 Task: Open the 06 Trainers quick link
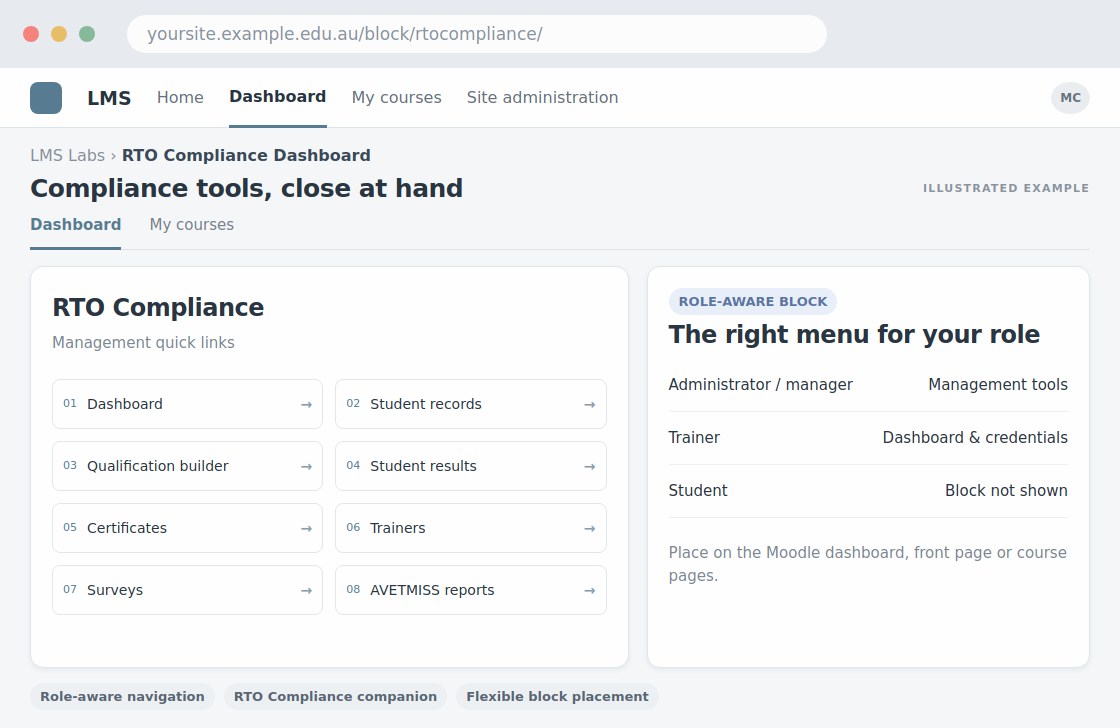tap(471, 528)
